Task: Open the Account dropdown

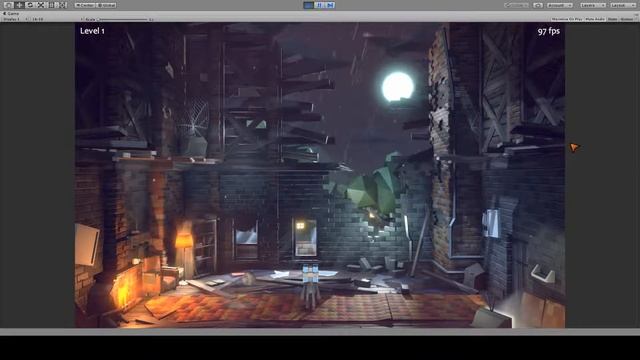Action: point(560,5)
